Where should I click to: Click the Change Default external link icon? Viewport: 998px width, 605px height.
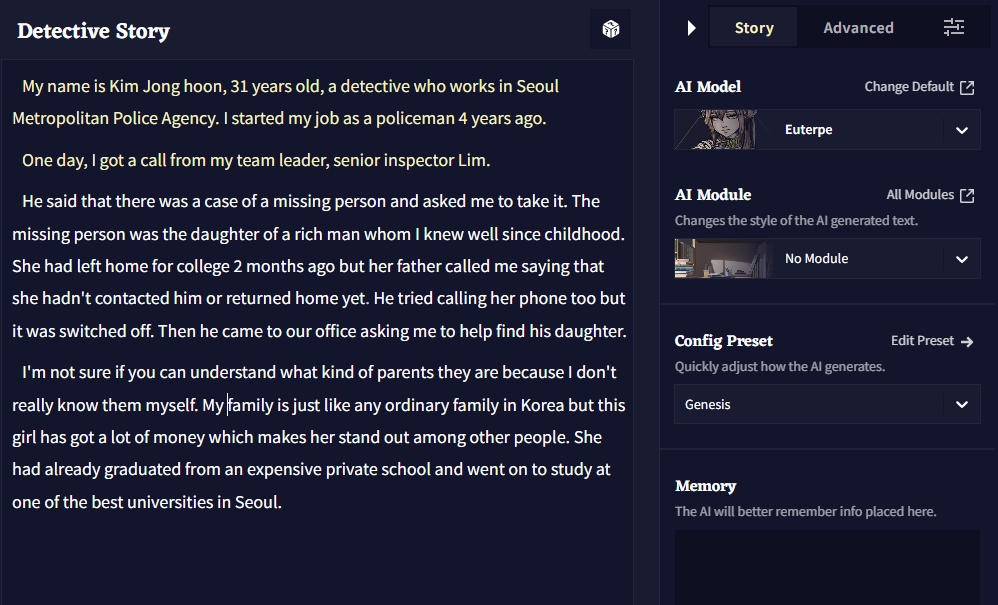(967, 87)
